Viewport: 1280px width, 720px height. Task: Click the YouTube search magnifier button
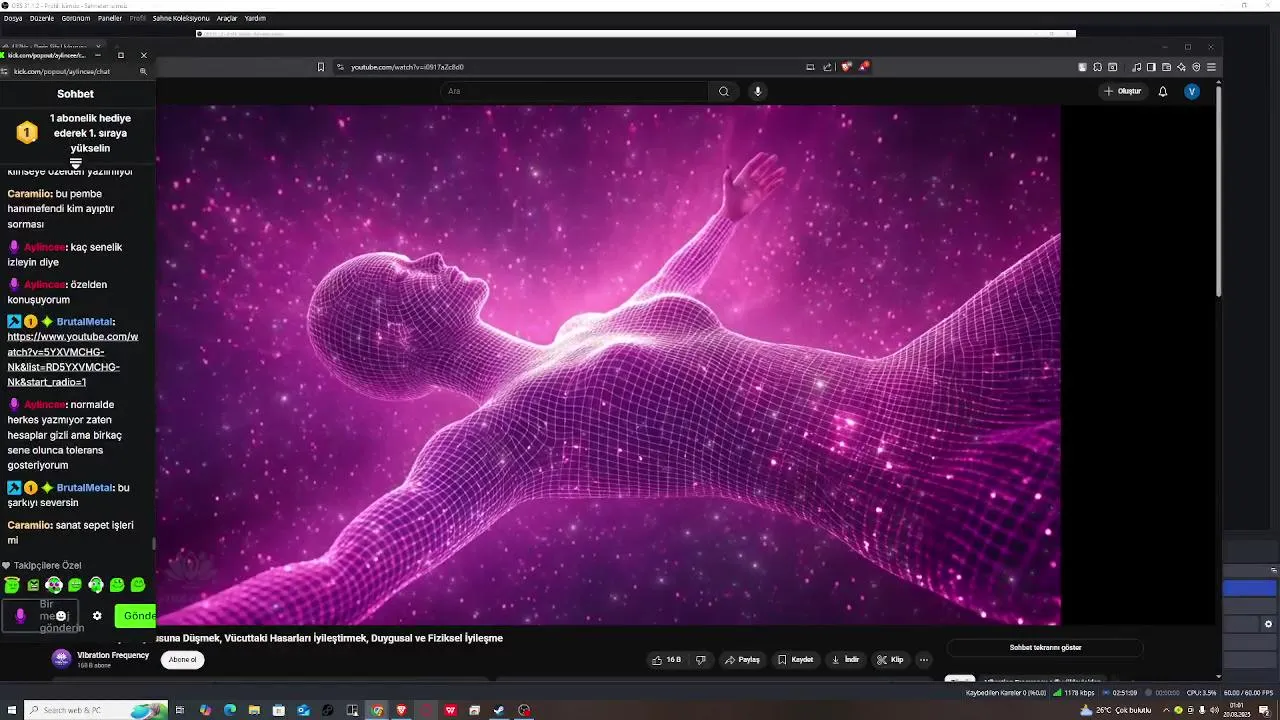(x=724, y=91)
